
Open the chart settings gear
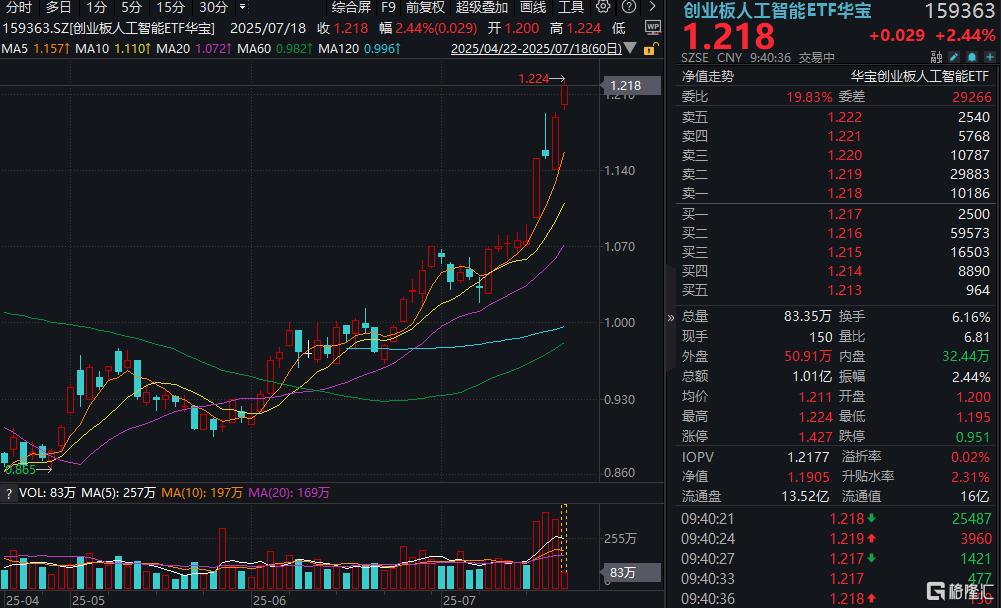click(x=603, y=7)
